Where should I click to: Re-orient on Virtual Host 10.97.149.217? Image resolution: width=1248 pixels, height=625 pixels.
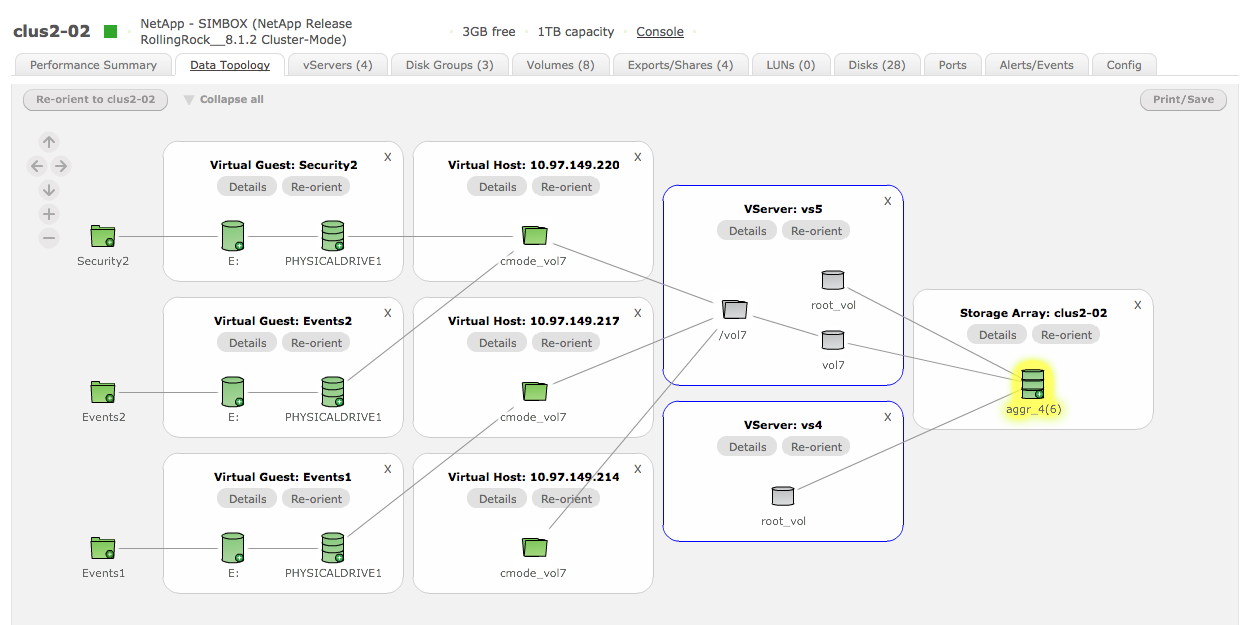(566, 343)
